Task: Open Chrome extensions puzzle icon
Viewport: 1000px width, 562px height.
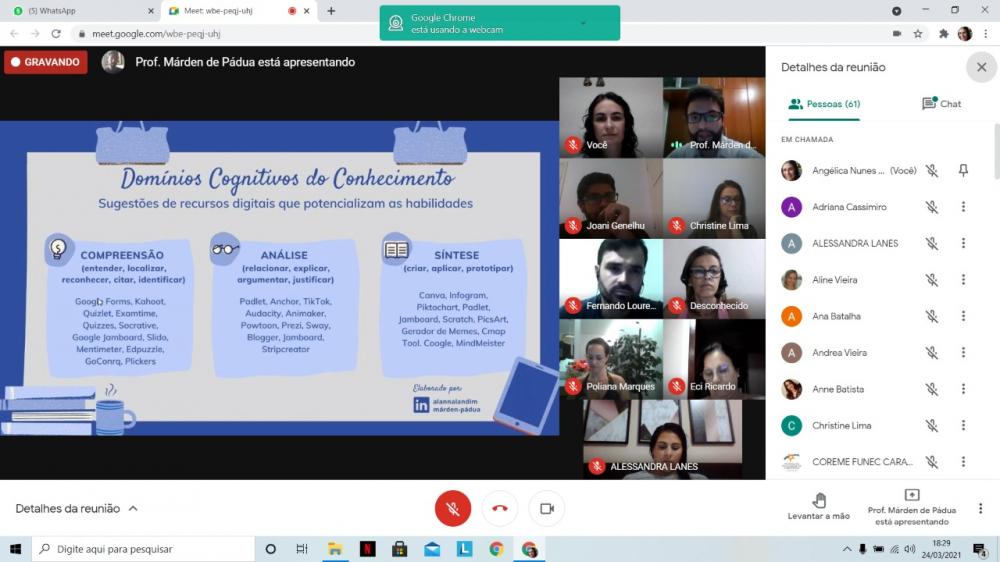Action: tap(943, 34)
